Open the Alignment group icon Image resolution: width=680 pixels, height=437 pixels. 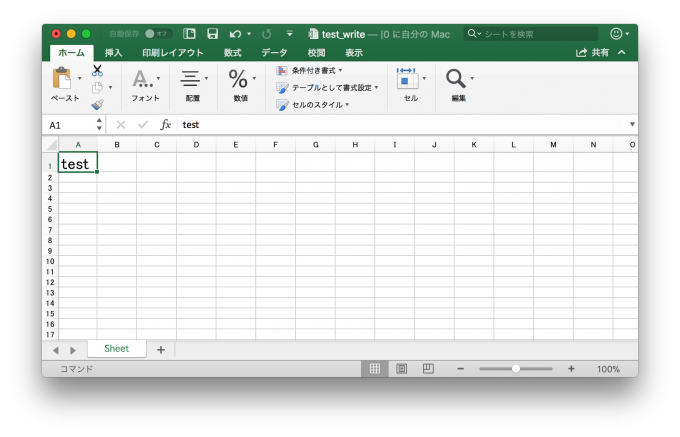(190, 78)
